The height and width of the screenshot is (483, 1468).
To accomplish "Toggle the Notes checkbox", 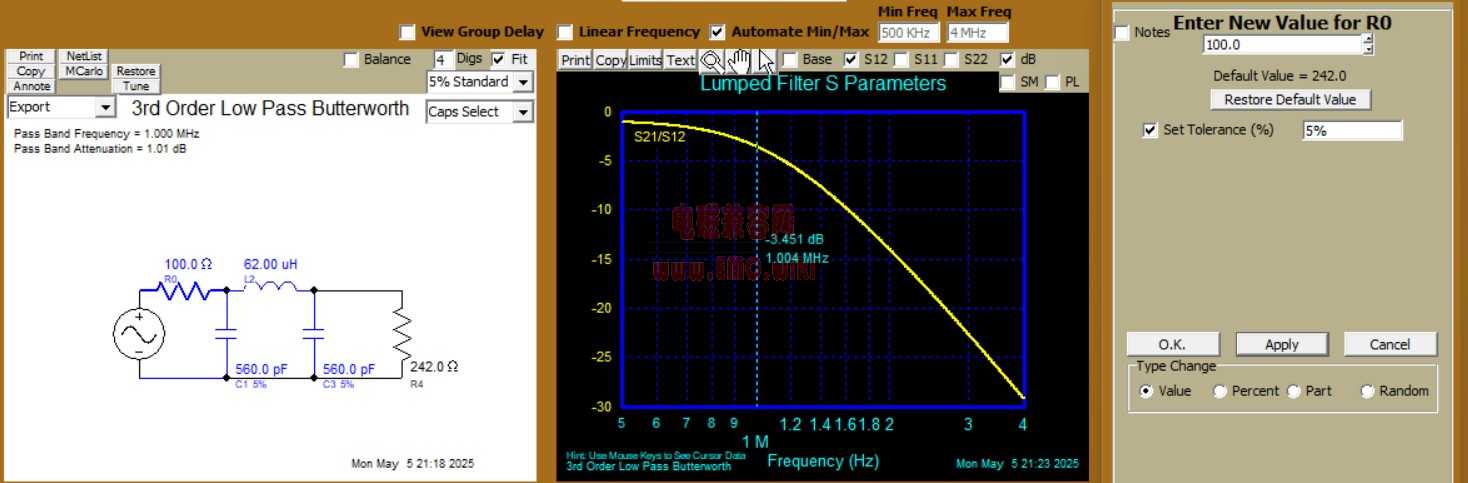I will pos(1122,33).
